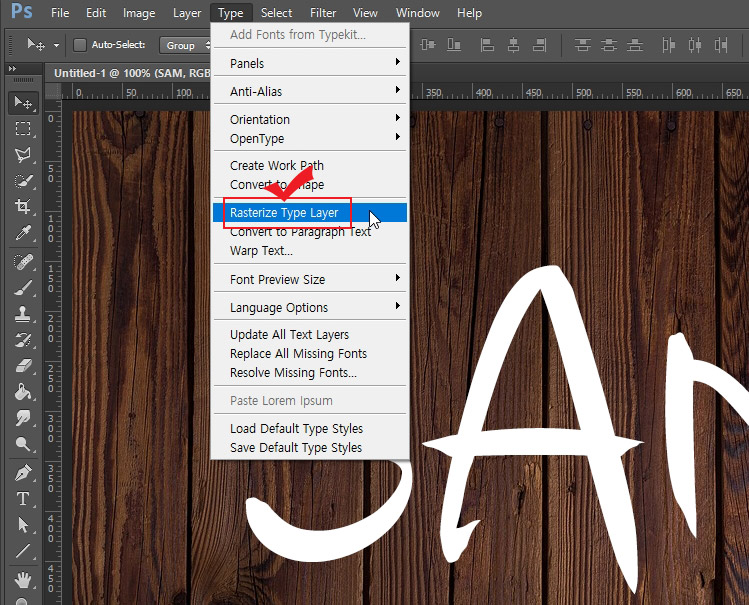Select the Rectangular Marquee tool

click(23, 128)
